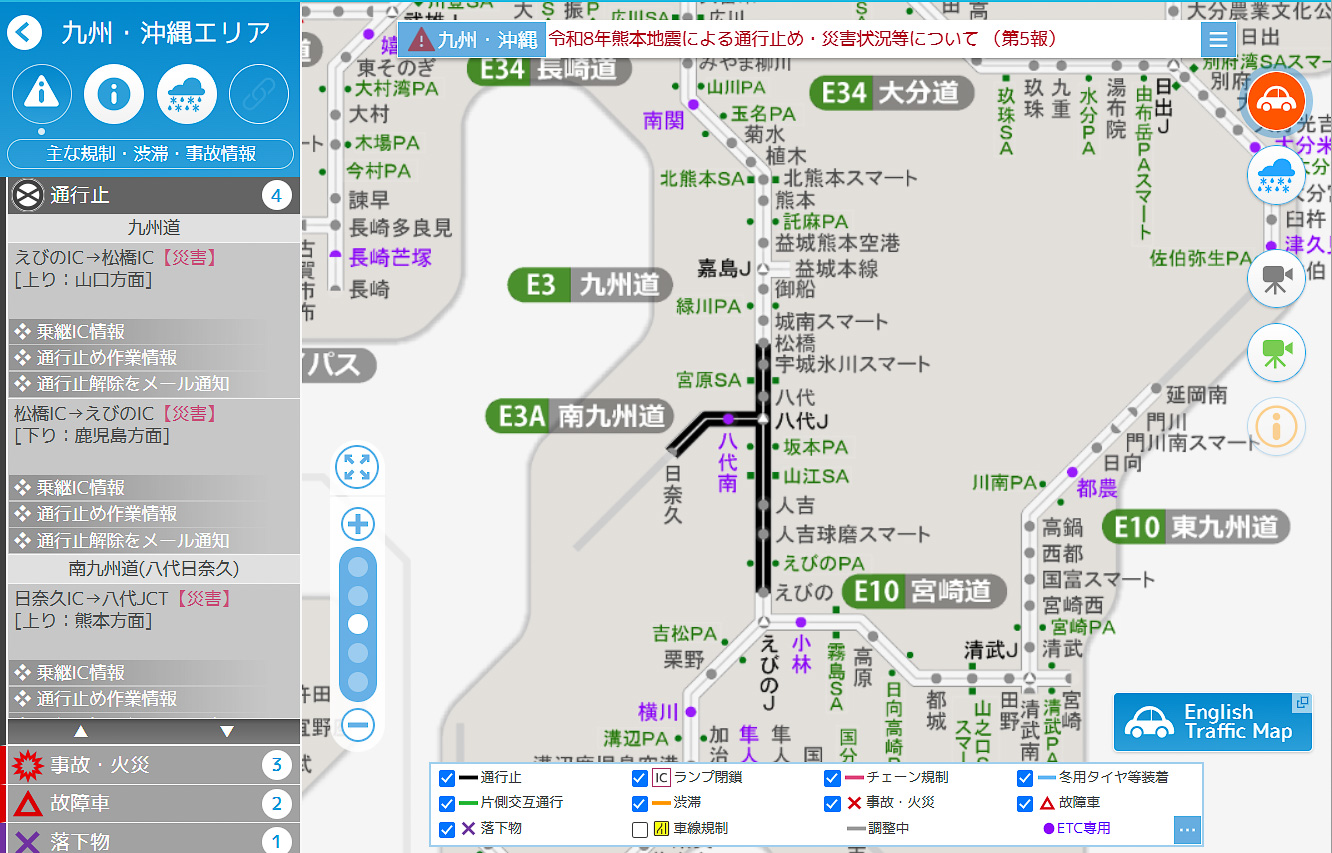Viewport: 1332px width, 853px height.
Task: Show the gray camera layer on the map
Action: [1276, 277]
